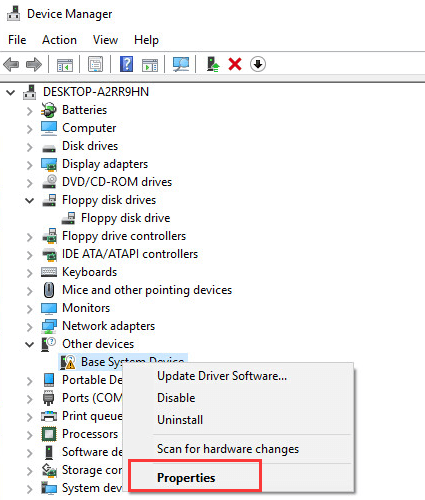Click the Back arrow toolbar icon
The width and height of the screenshot is (425, 500).
(x=11, y=64)
